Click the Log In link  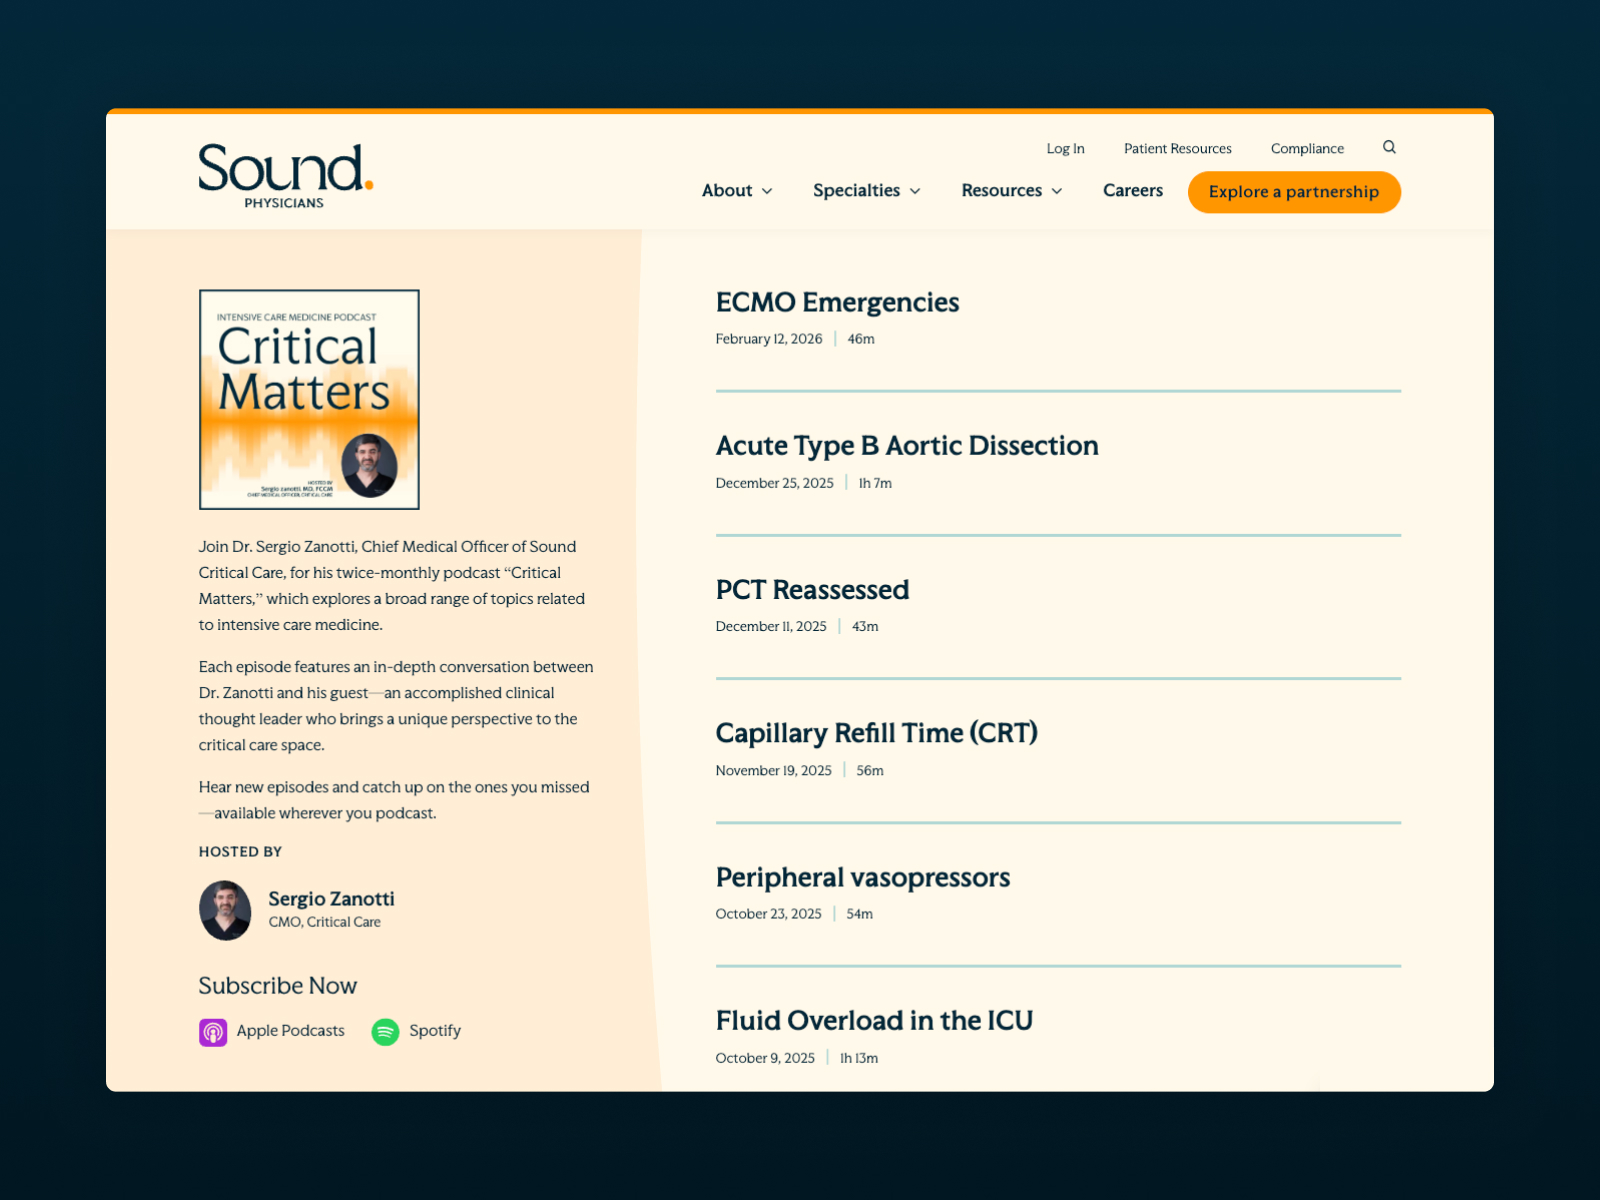point(1064,148)
